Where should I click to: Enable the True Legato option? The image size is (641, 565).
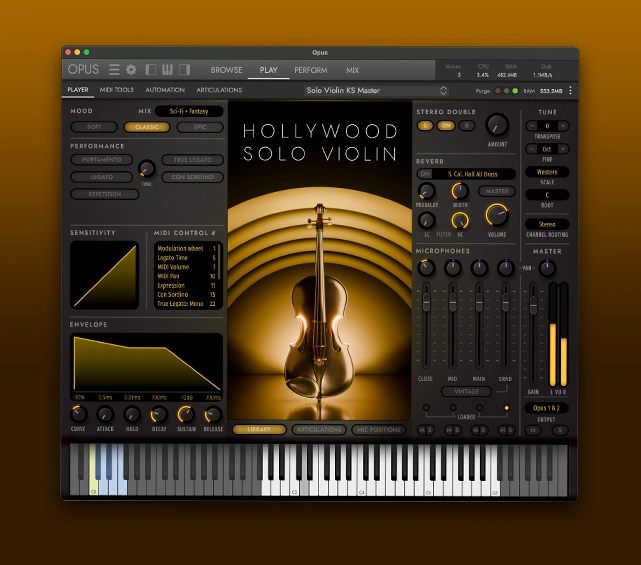click(x=193, y=160)
